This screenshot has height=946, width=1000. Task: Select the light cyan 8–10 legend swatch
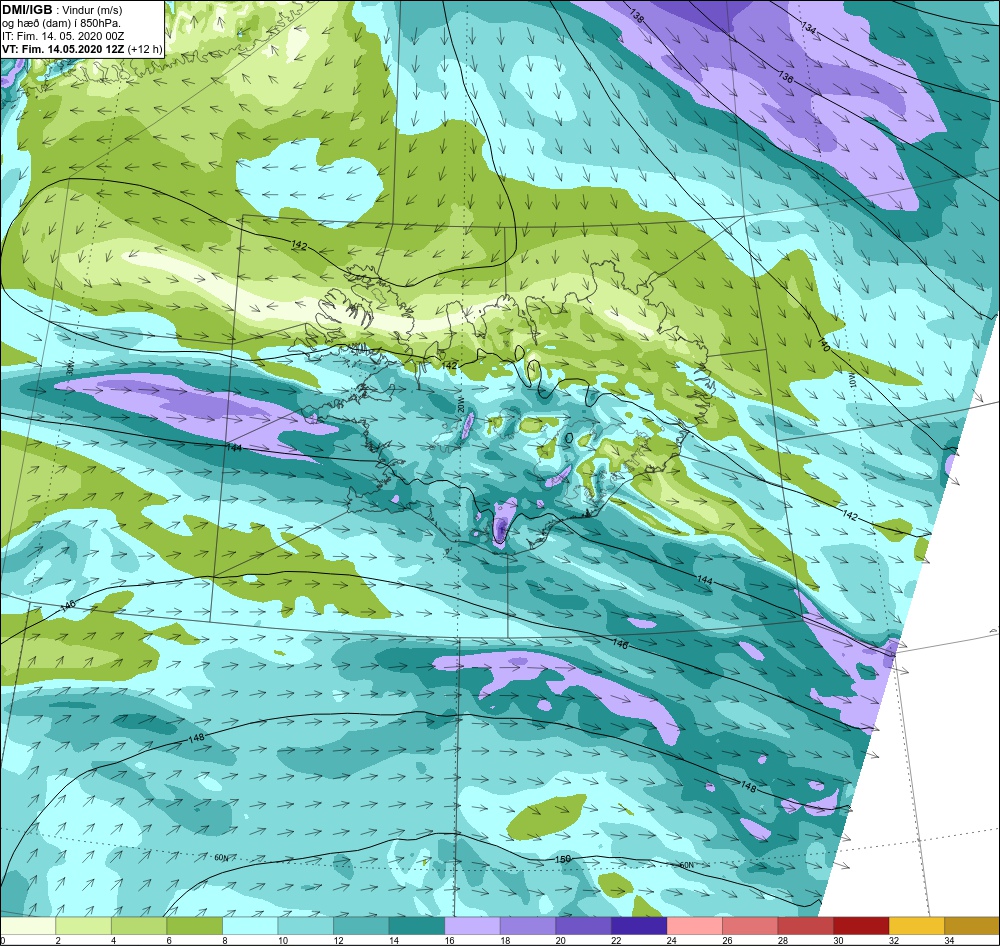pos(250,925)
